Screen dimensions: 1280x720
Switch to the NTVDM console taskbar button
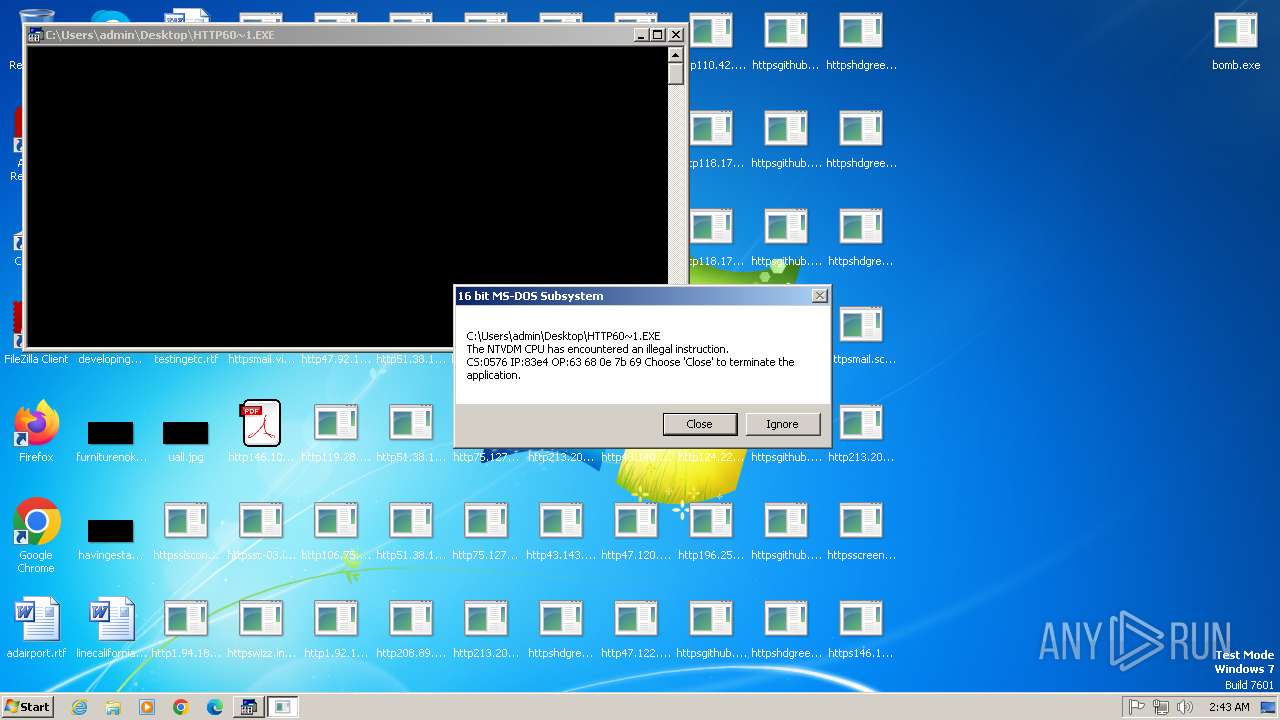point(248,707)
